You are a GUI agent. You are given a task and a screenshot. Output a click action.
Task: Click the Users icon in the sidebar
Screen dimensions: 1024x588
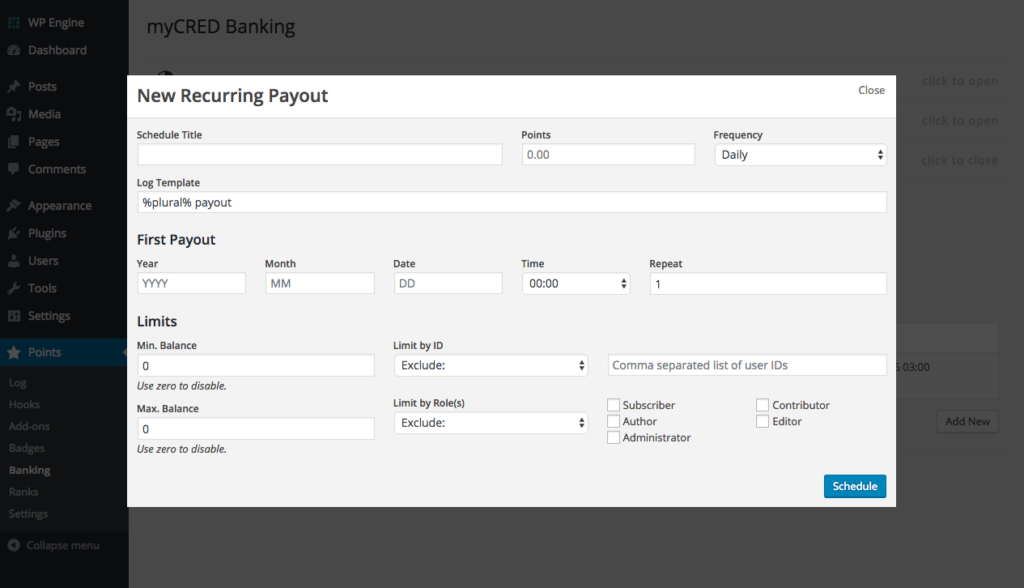pos(15,260)
